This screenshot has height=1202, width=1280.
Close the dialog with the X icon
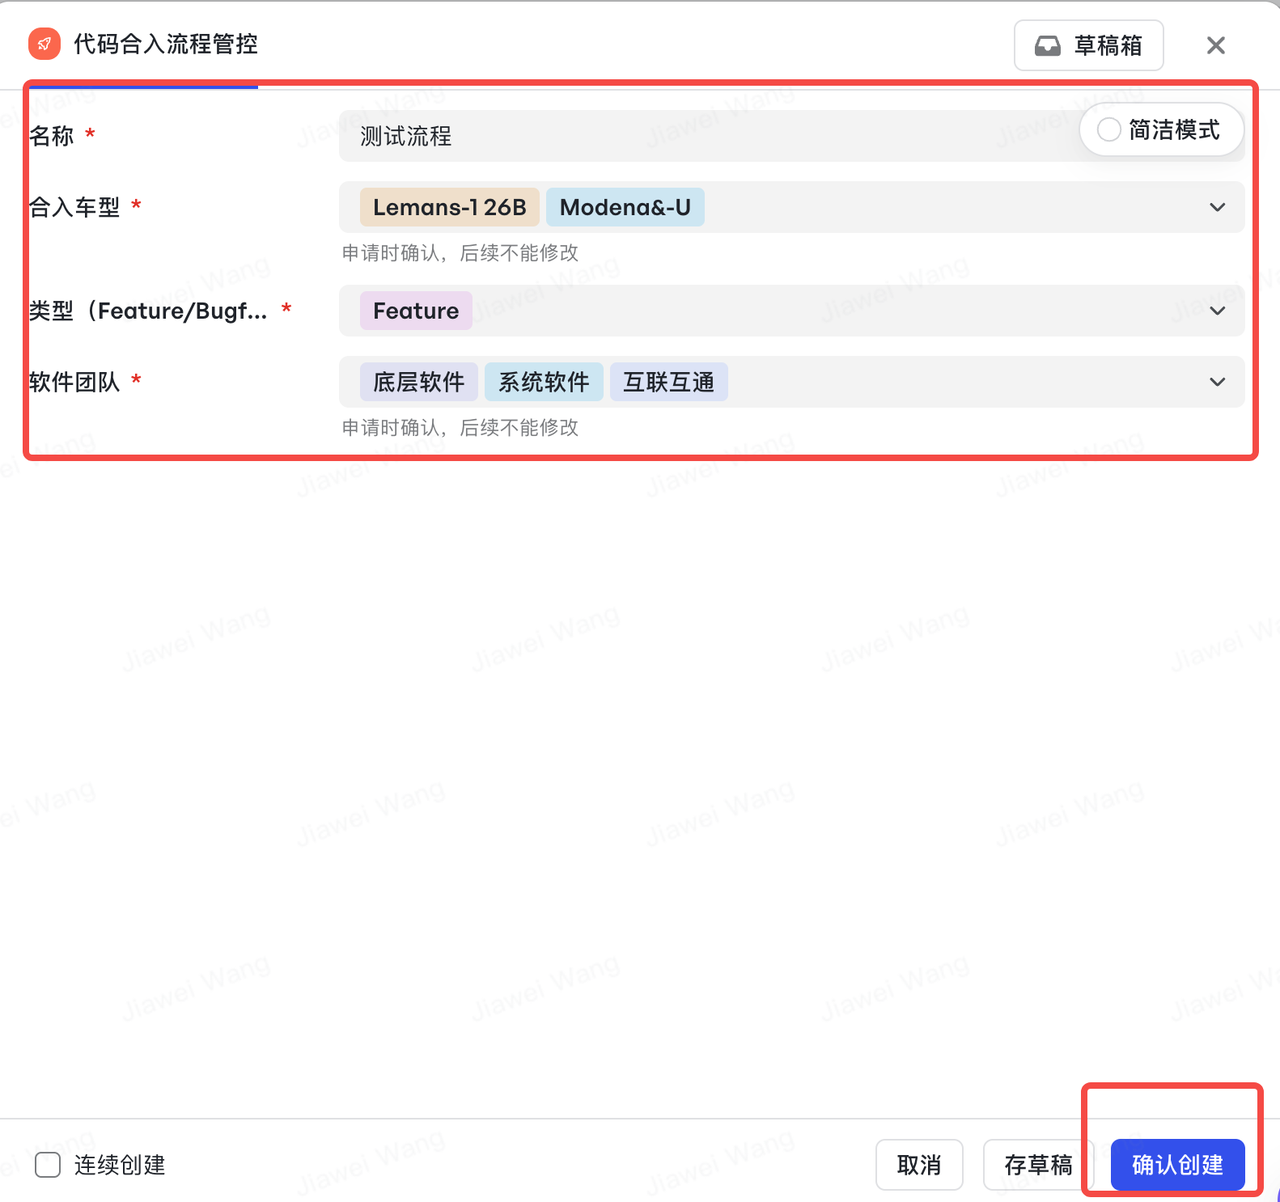click(x=1216, y=45)
